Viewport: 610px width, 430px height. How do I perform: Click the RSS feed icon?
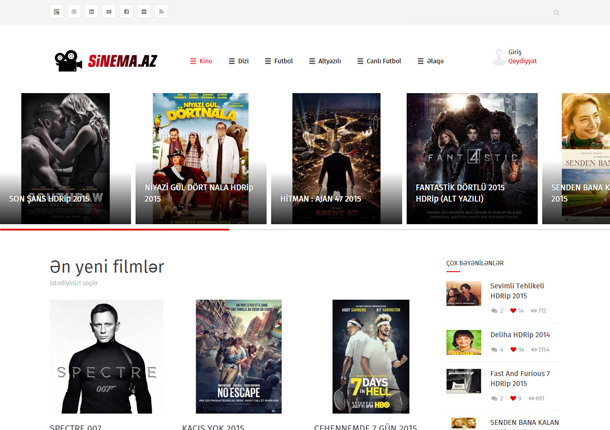pyautogui.click(x=162, y=12)
